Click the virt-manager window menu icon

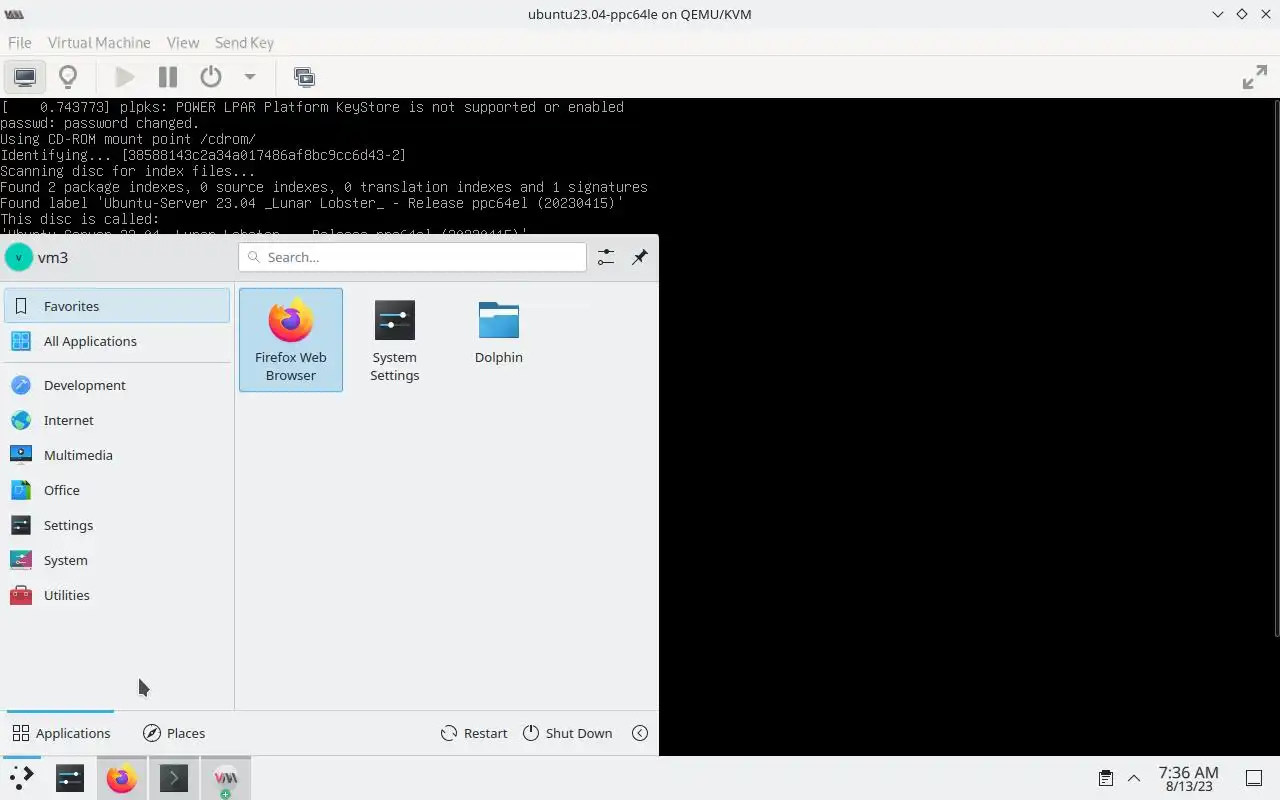point(14,14)
